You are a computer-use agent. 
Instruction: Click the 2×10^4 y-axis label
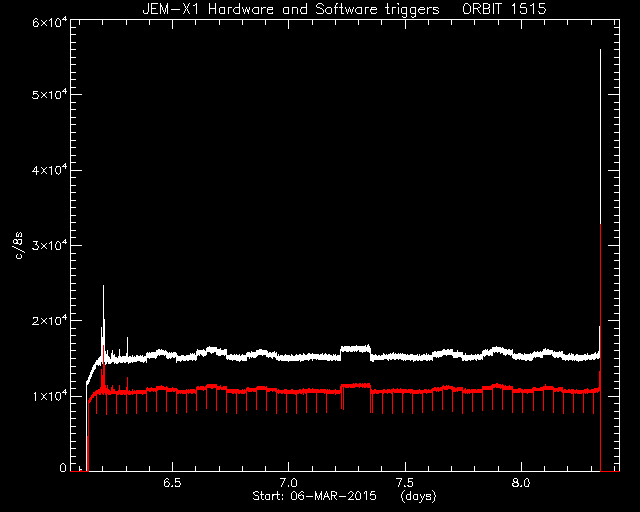click(x=49, y=321)
